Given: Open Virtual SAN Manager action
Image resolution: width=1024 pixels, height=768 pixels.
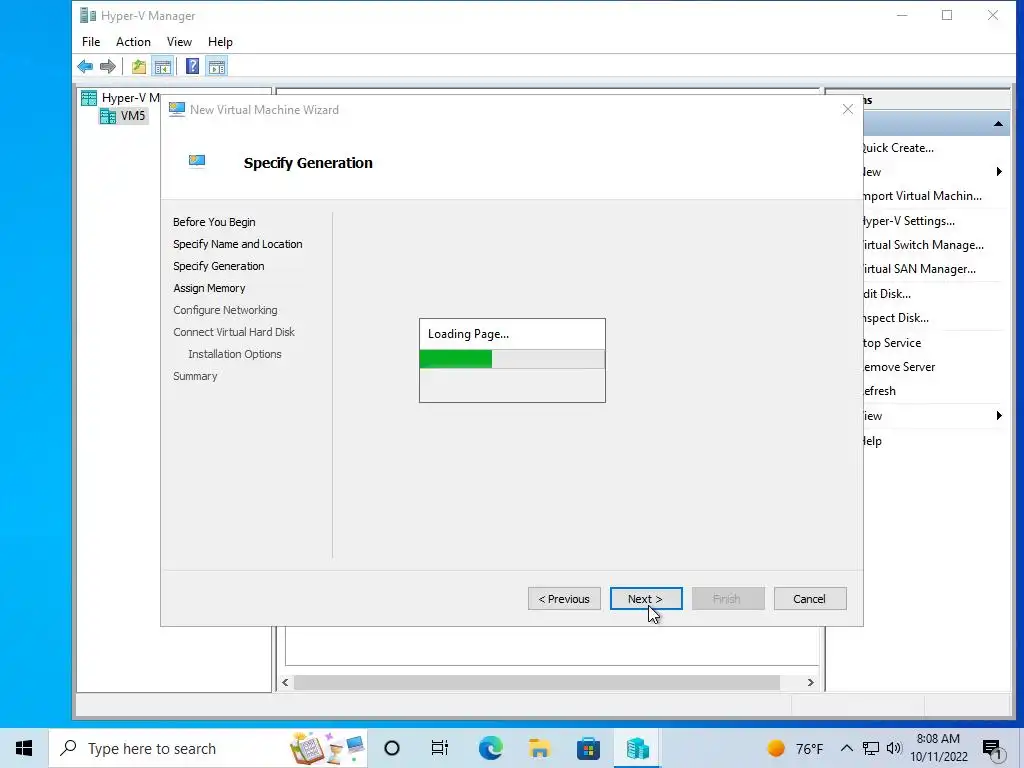Looking at the screenshot, I should coord(919,269).
